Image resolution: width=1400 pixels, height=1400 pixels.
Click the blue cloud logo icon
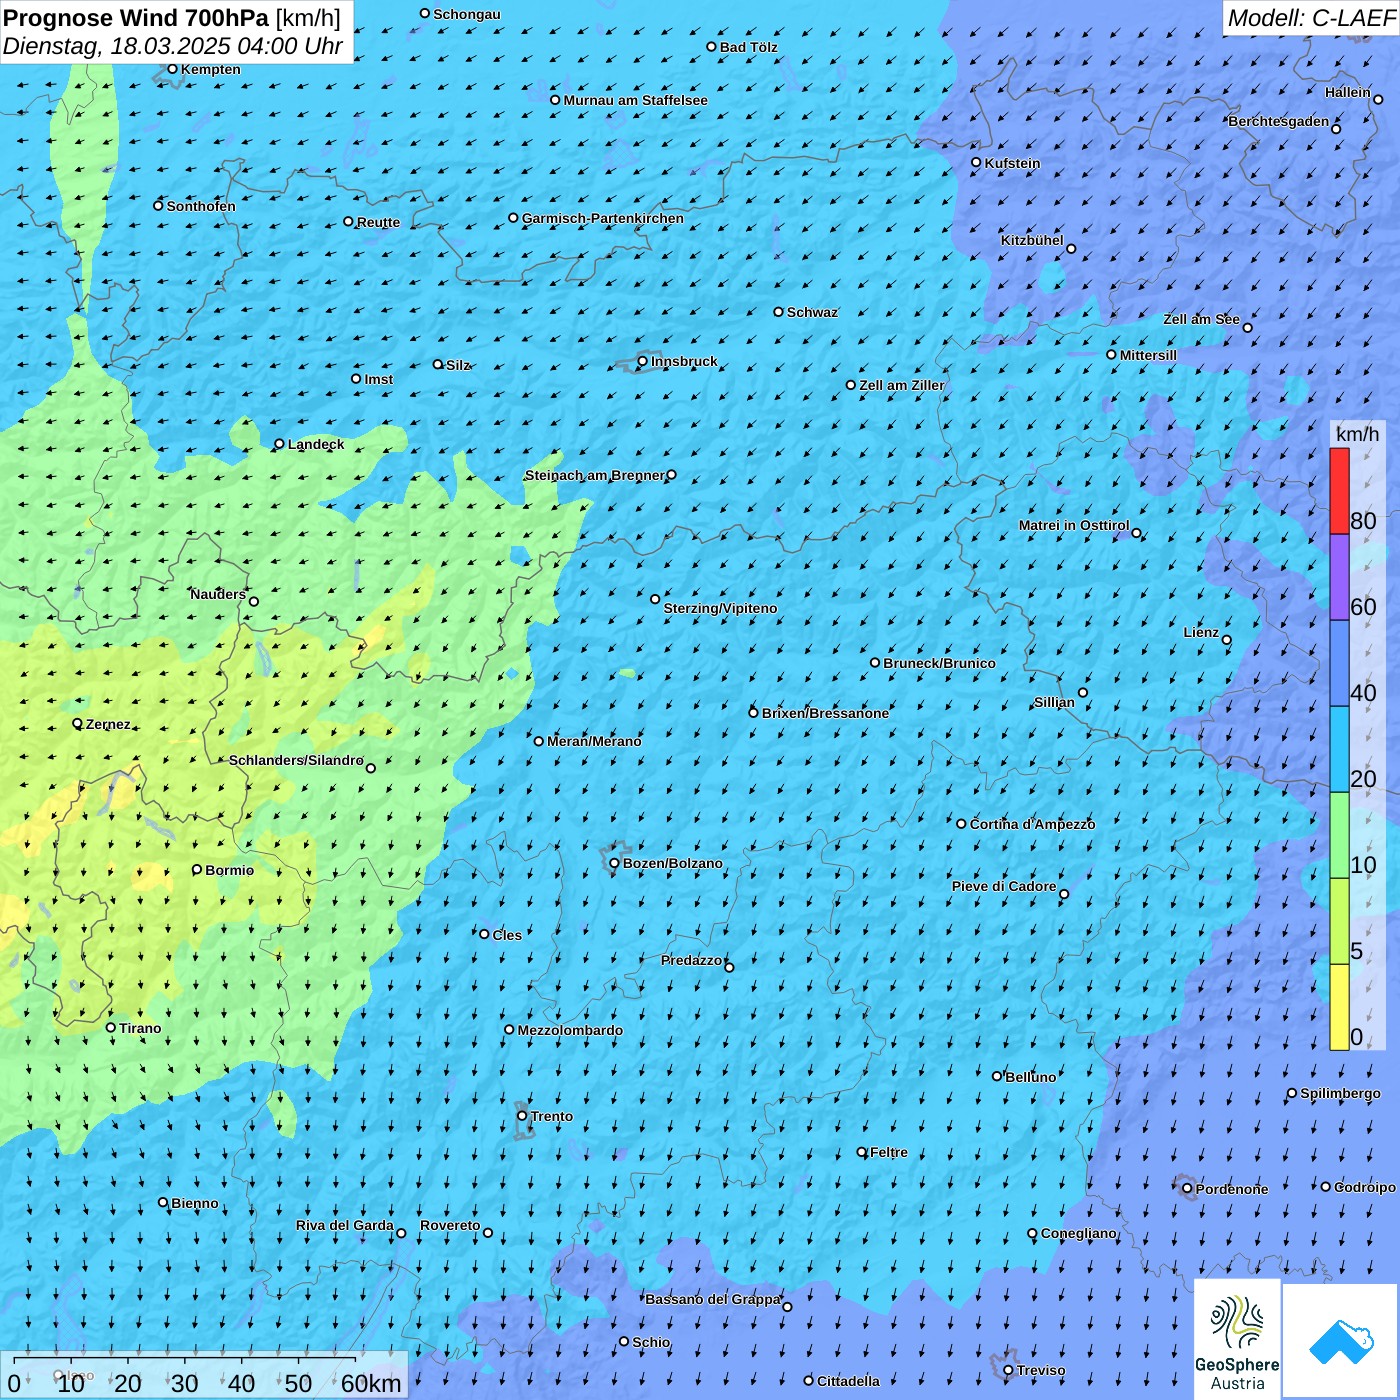[1341, 1341]
